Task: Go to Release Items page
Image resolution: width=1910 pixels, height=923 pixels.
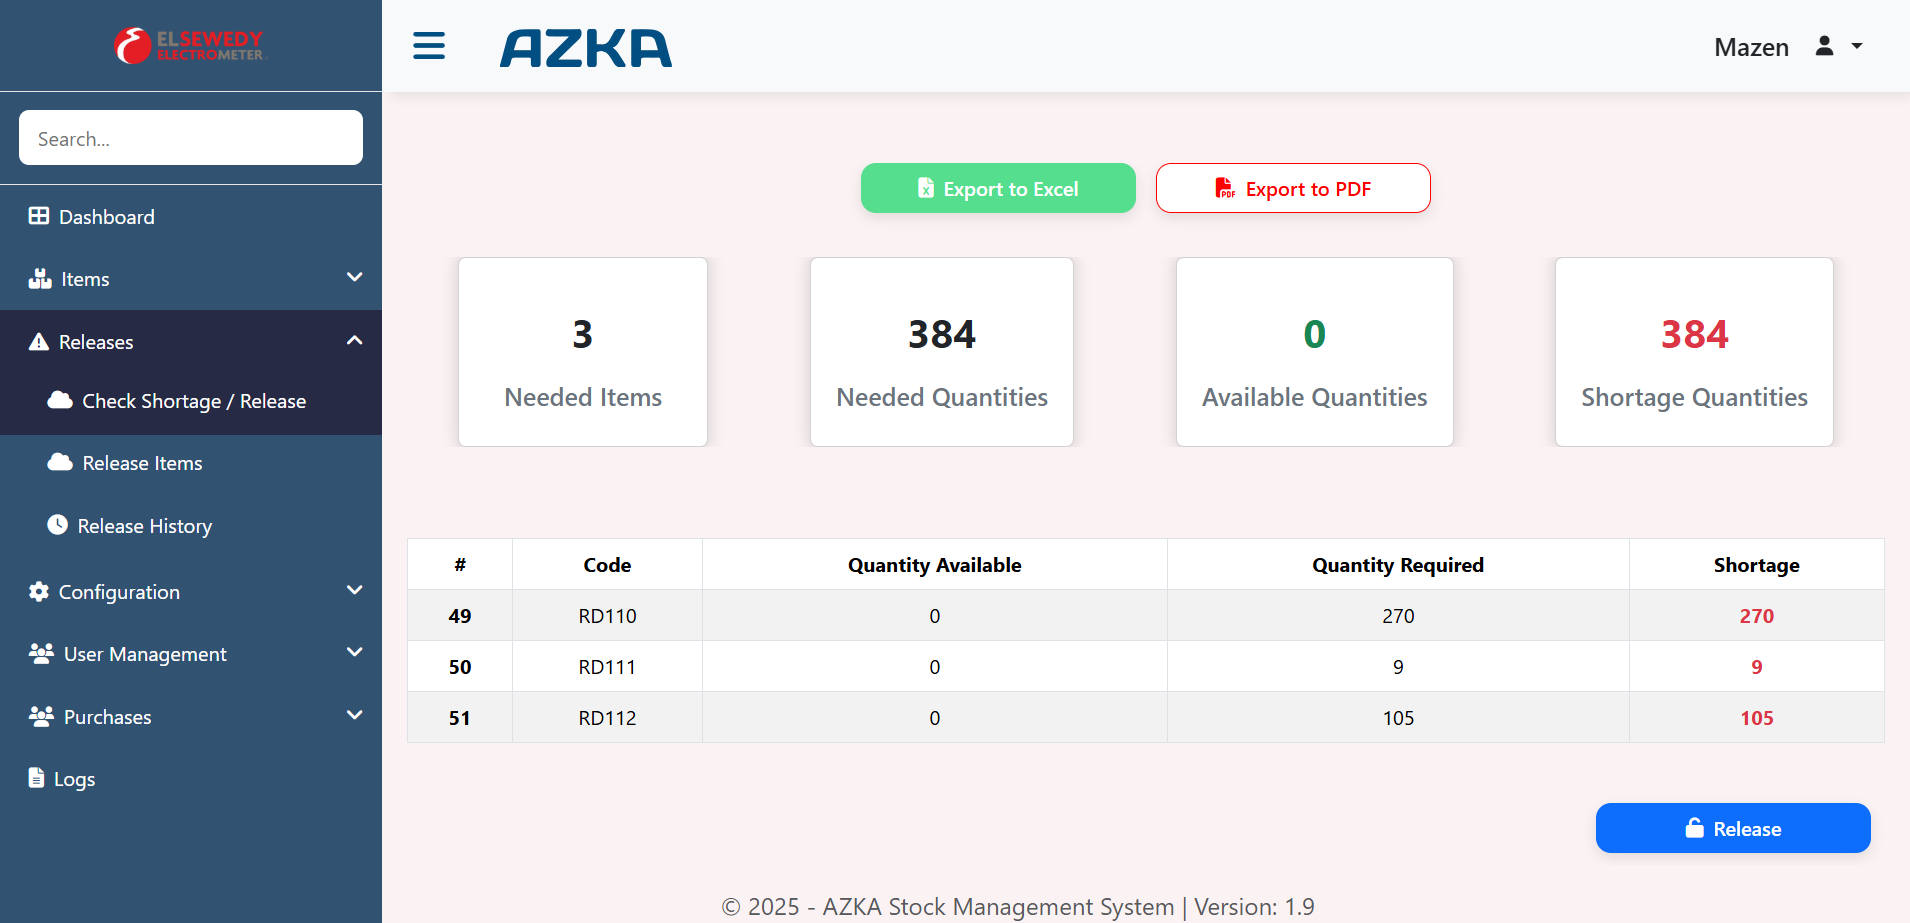Action: pyautogui.click(x=142, y=463)
